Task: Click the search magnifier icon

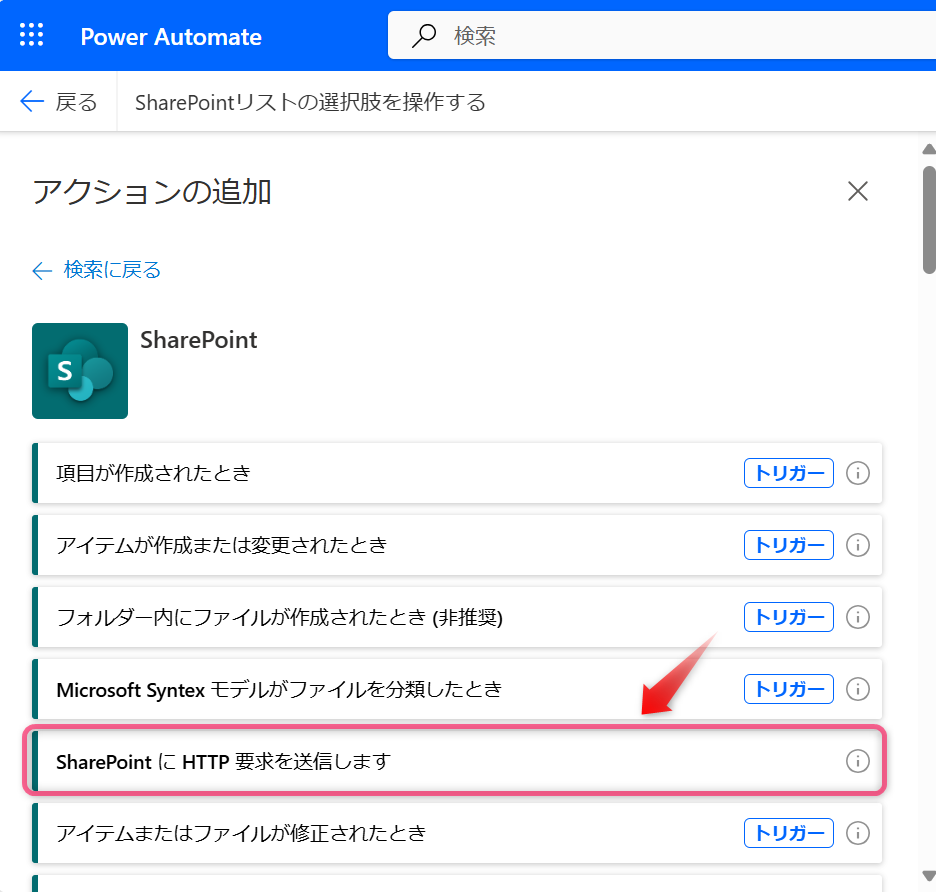Action: click(x=424, y=35)
